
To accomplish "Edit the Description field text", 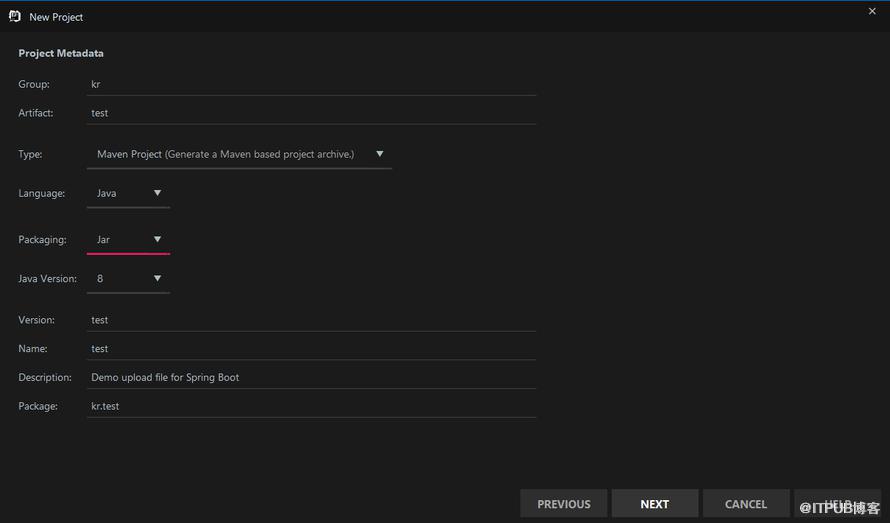I will coord(311,377).
